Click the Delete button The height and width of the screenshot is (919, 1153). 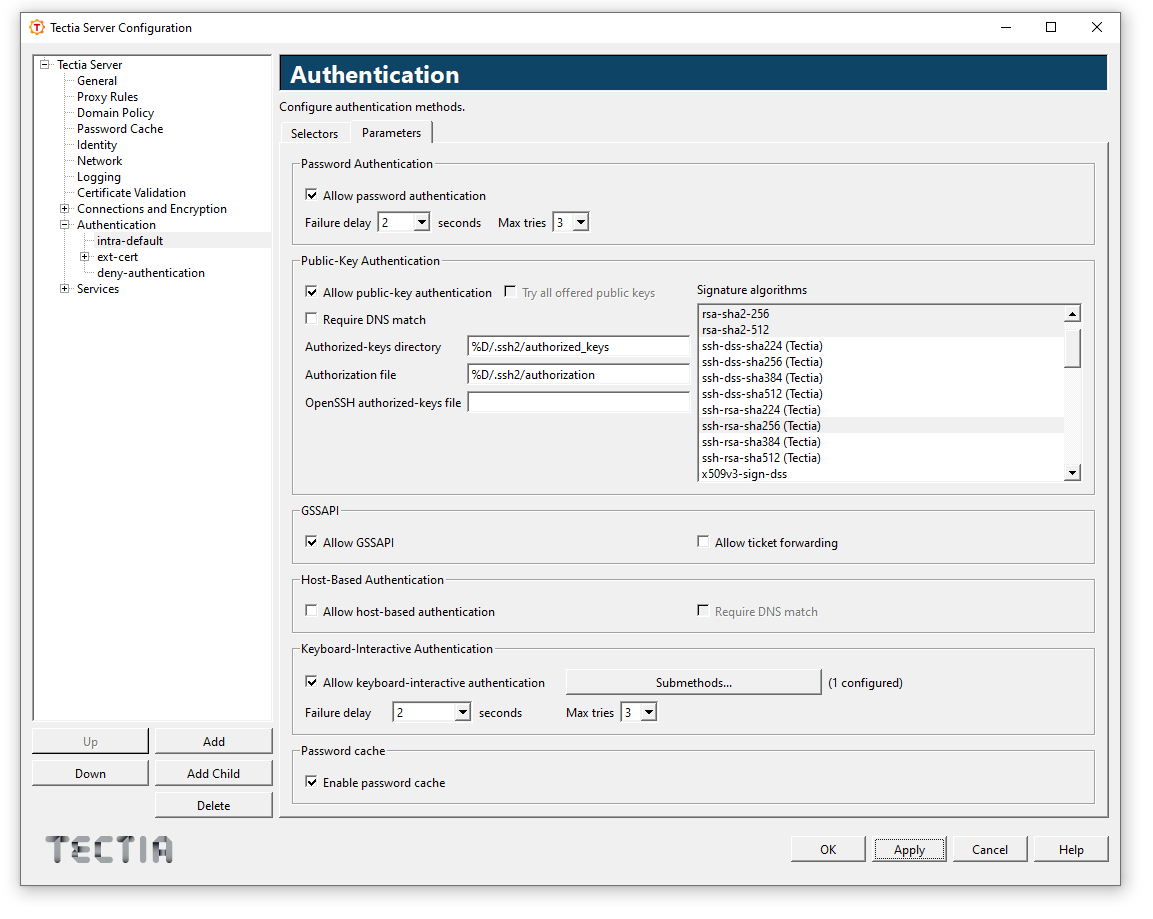point(214,806)
